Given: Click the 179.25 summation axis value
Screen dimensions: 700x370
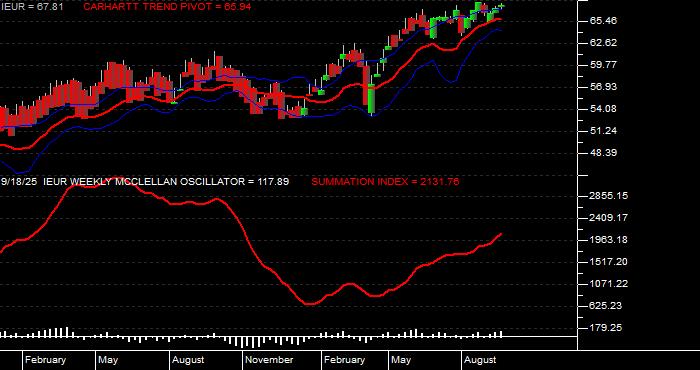Looking at the screenshot, I should pos(606,328).
